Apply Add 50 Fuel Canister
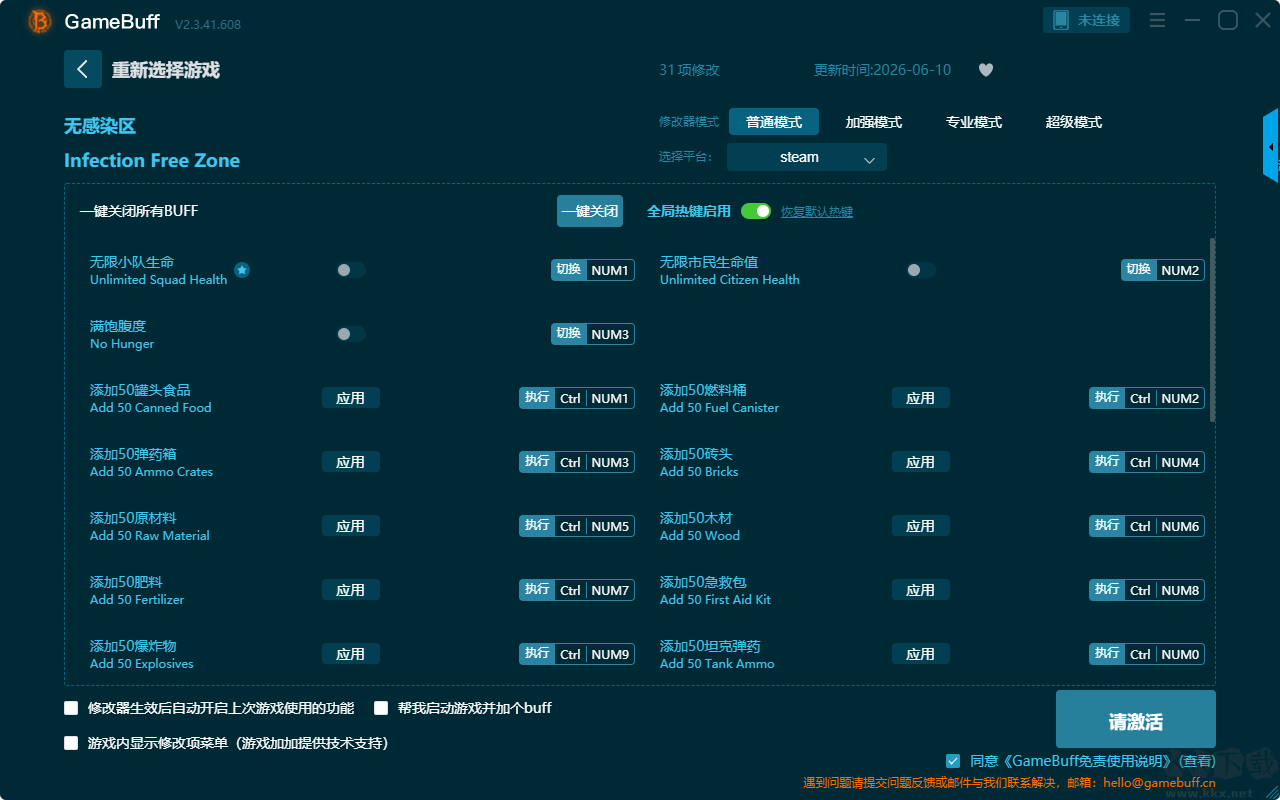Image resolution: width=1280 pixels, height=800 pixels. pos(921,398)
